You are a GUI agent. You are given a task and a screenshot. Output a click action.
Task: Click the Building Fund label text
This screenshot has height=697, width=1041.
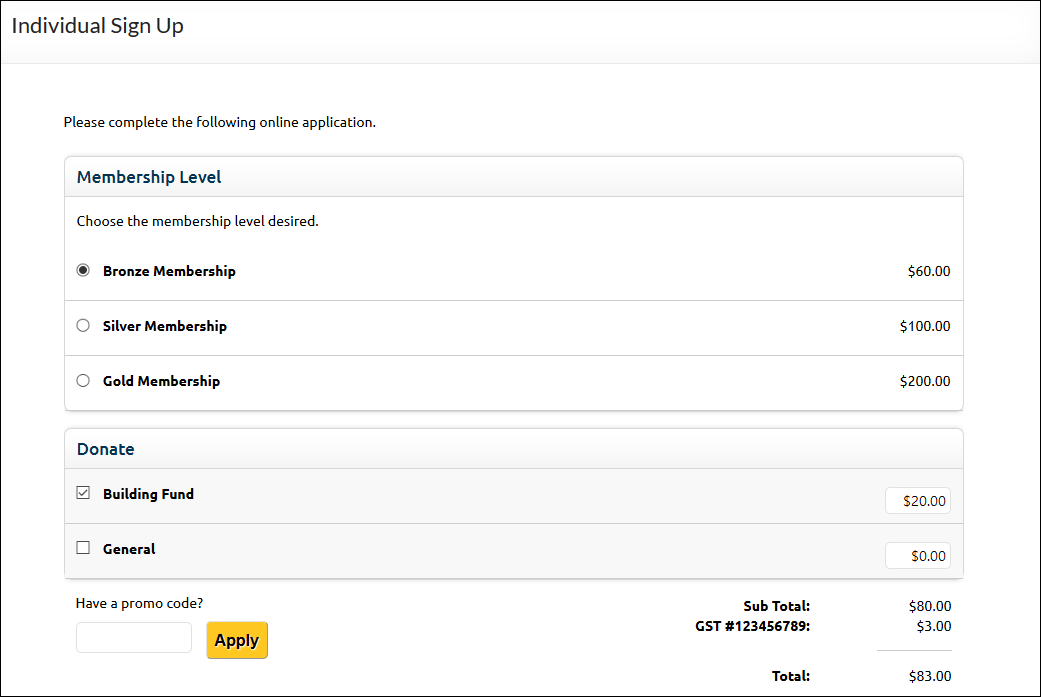click(x=148, y=494)
